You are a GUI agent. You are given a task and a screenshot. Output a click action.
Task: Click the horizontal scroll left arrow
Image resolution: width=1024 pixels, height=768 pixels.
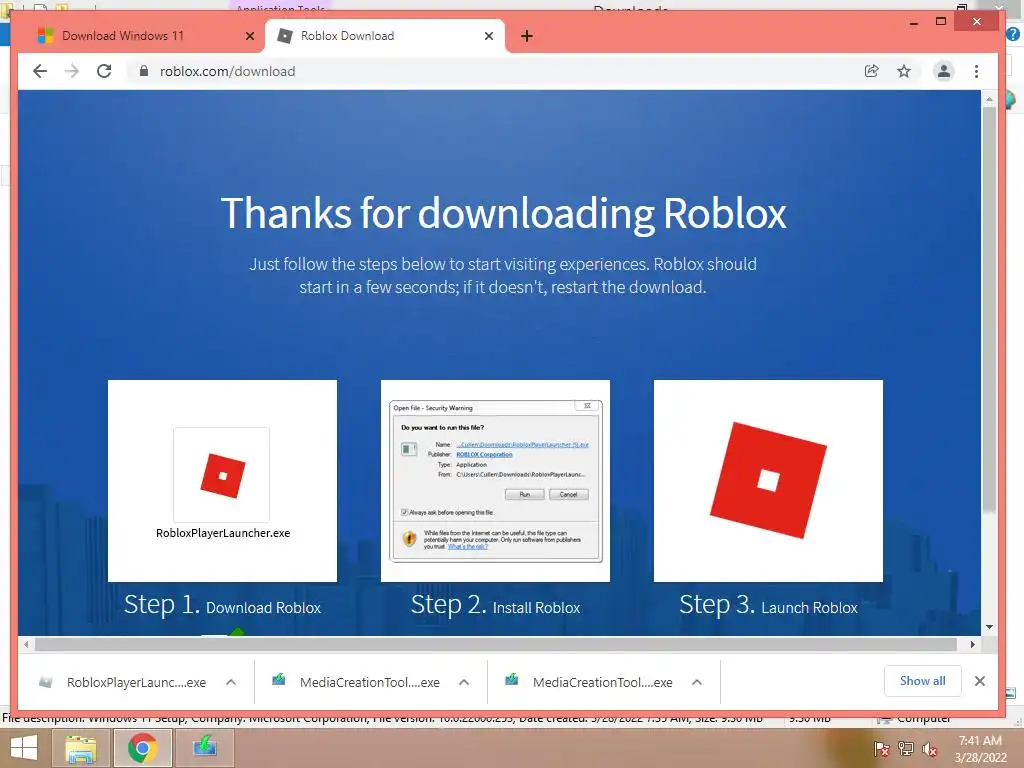coord(25,645)
